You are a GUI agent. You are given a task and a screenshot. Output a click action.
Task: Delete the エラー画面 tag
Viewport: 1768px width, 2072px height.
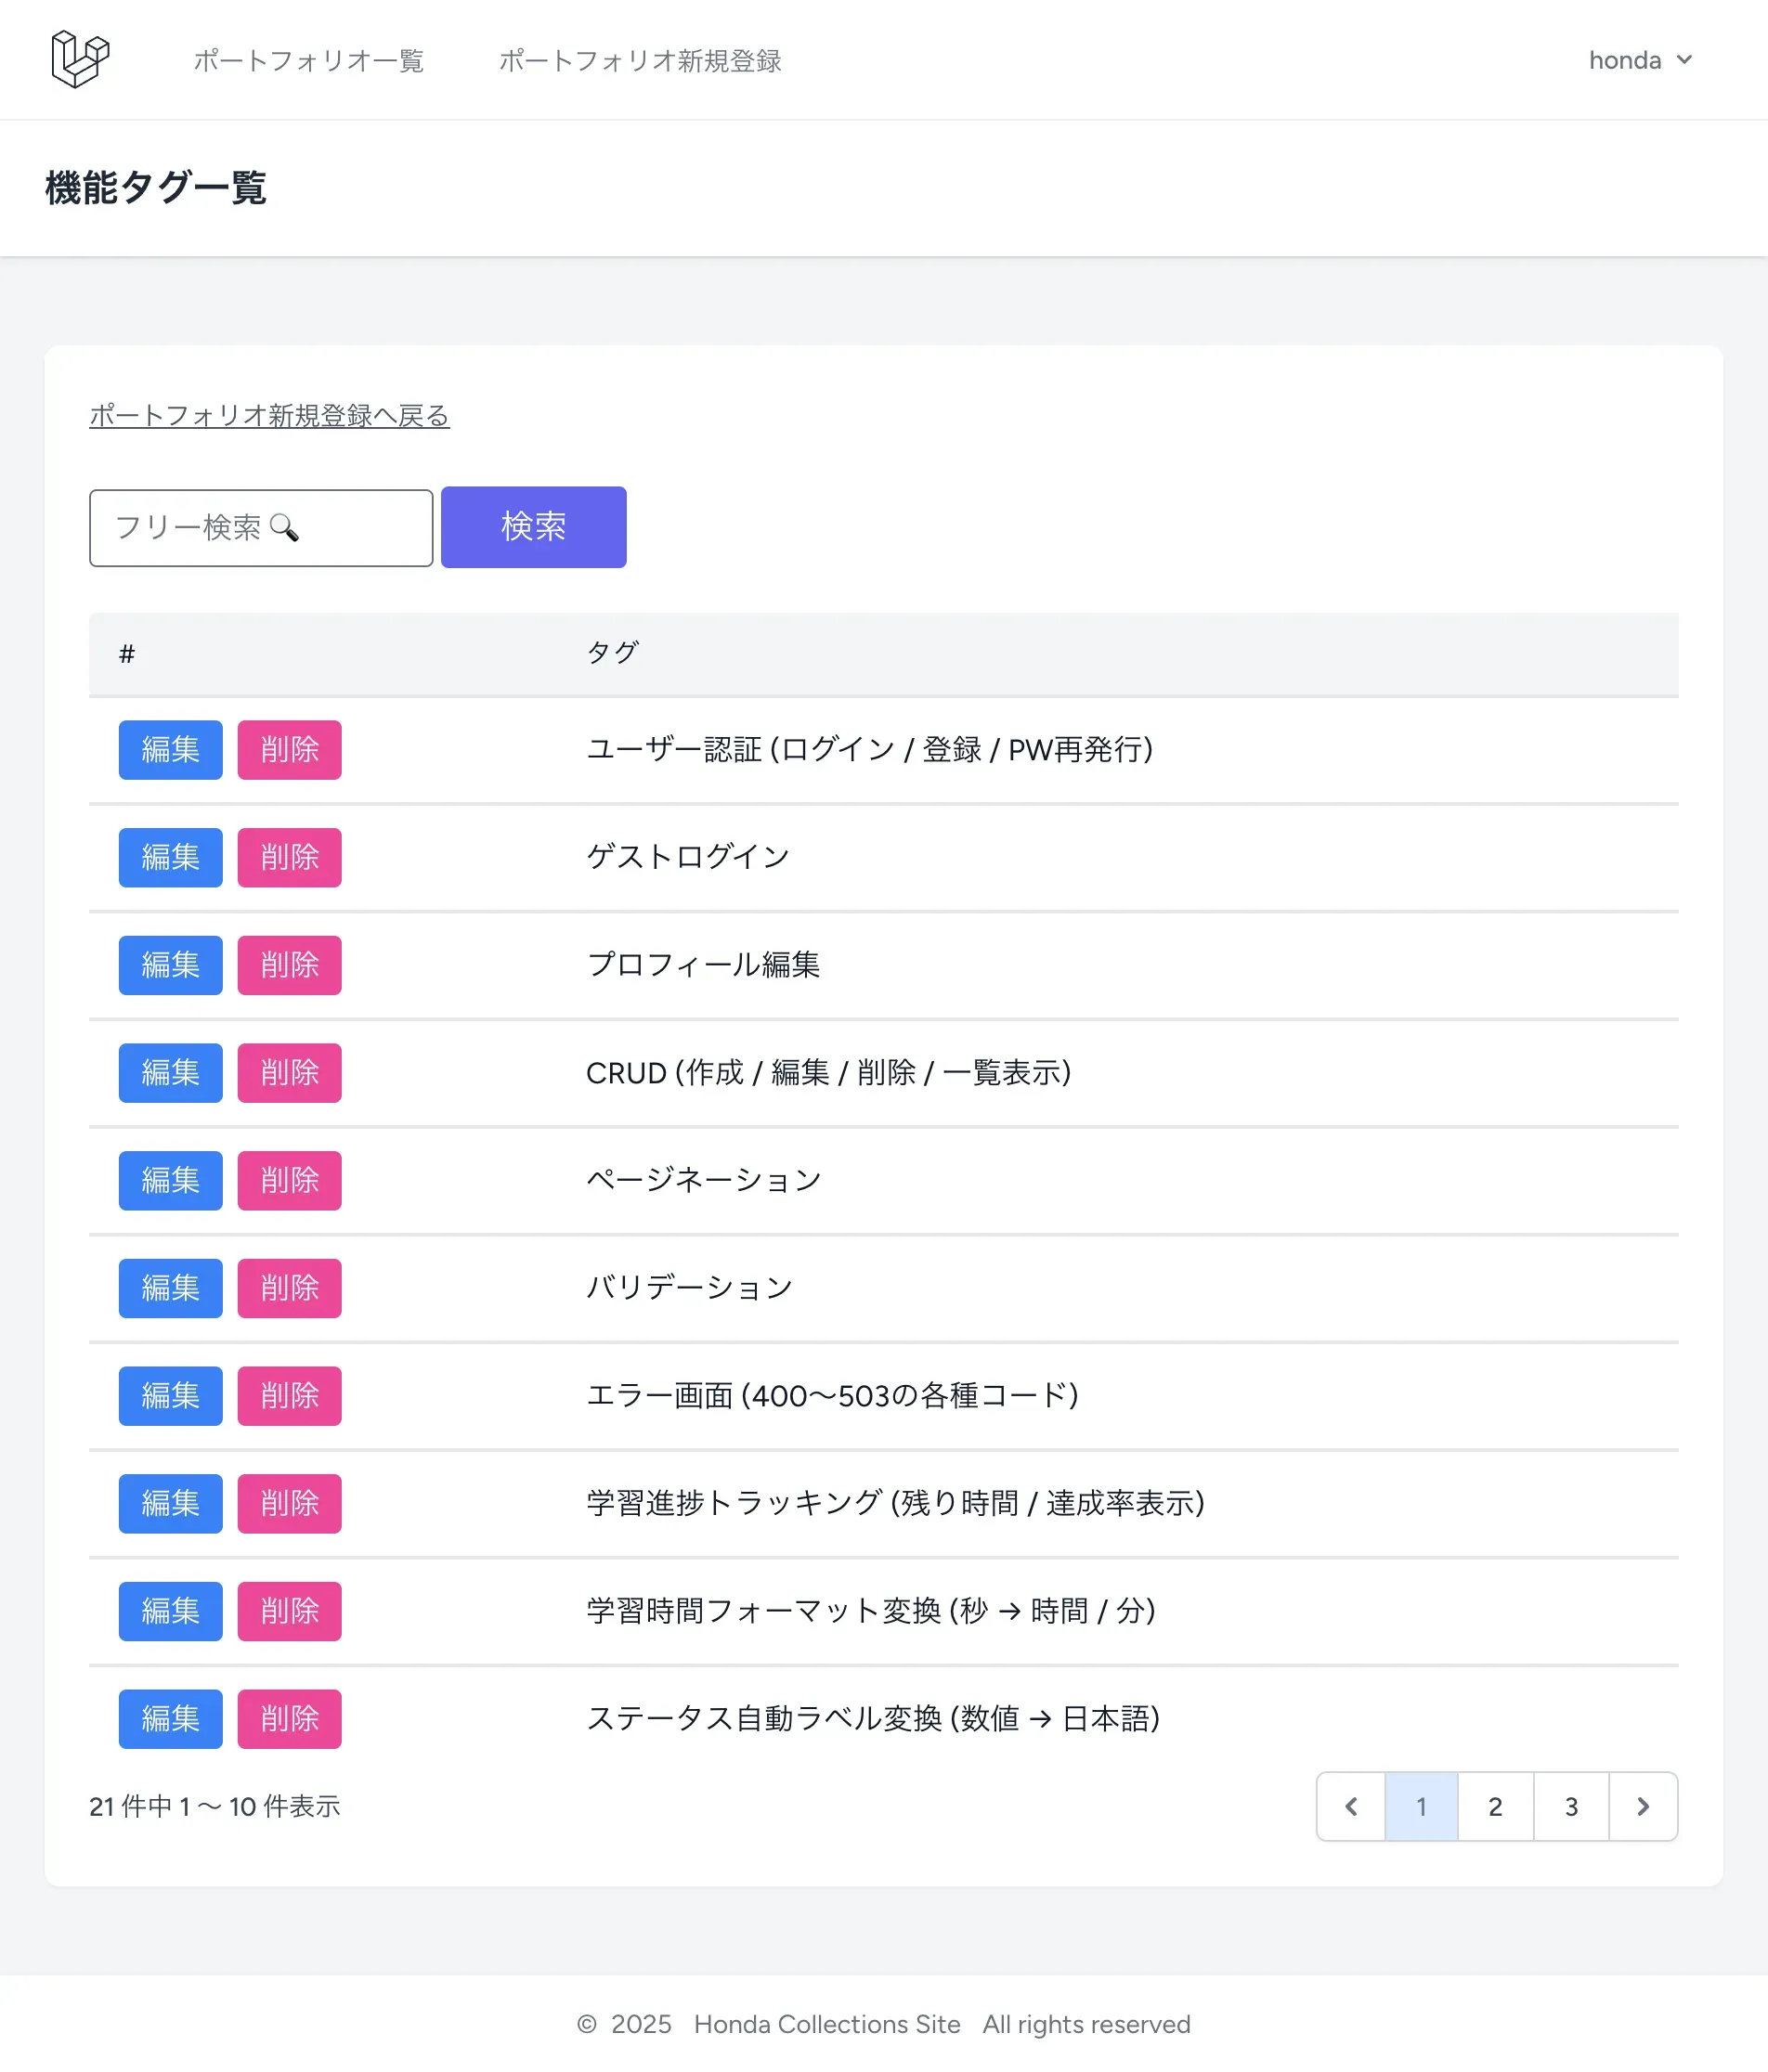[x=290, y=1396]
